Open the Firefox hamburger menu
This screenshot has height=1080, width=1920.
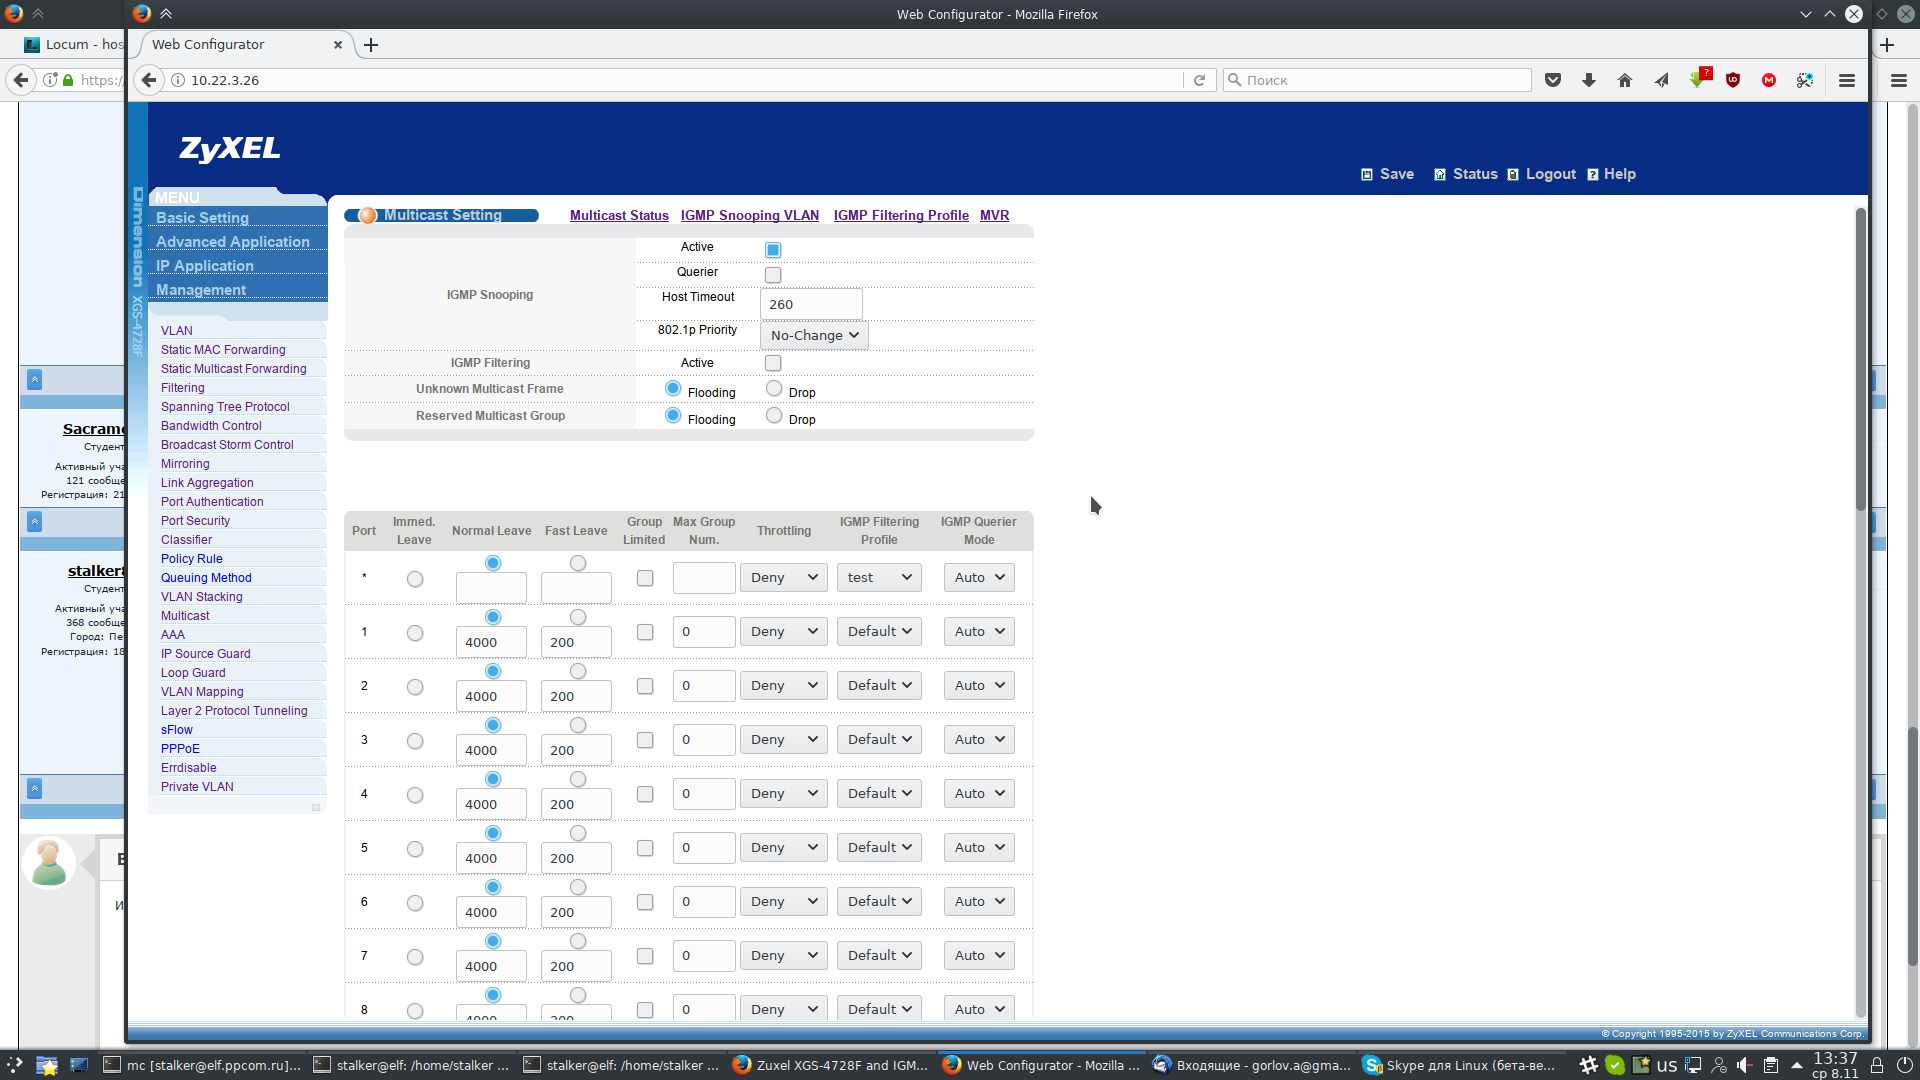click(x=1847, y=80)
